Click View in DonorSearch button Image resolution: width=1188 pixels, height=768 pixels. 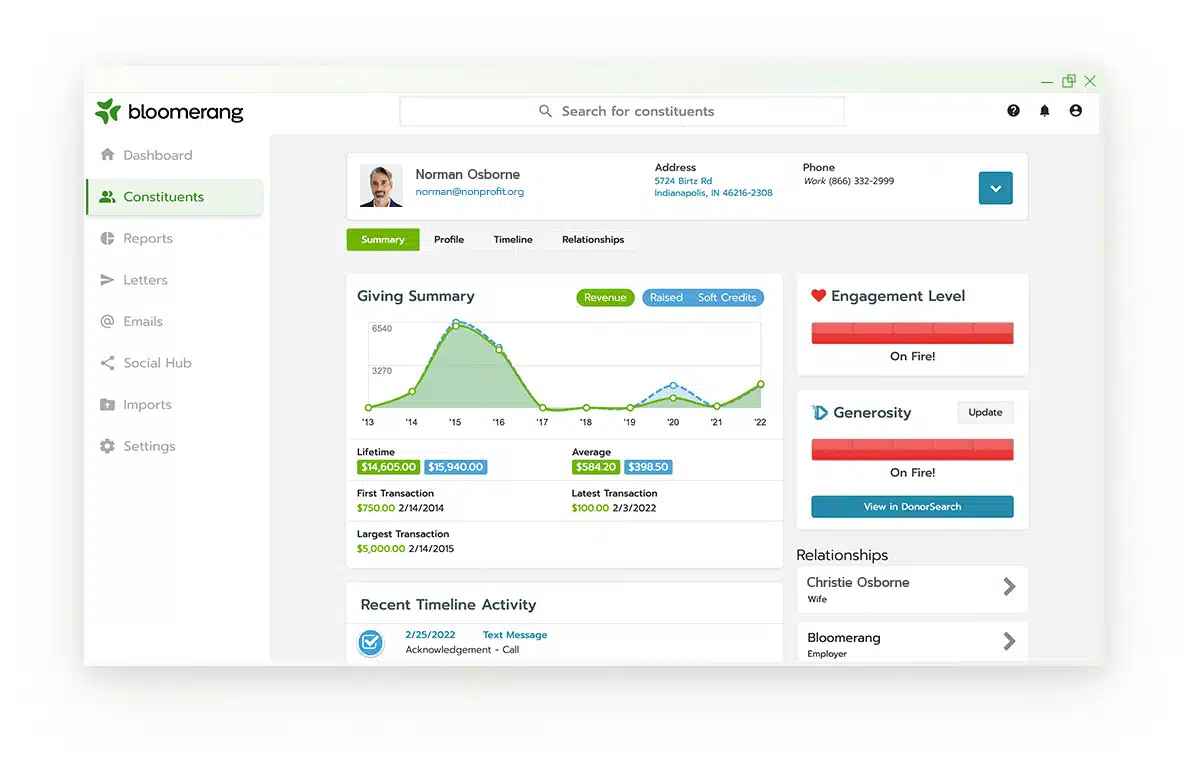(x=912, y=507)
